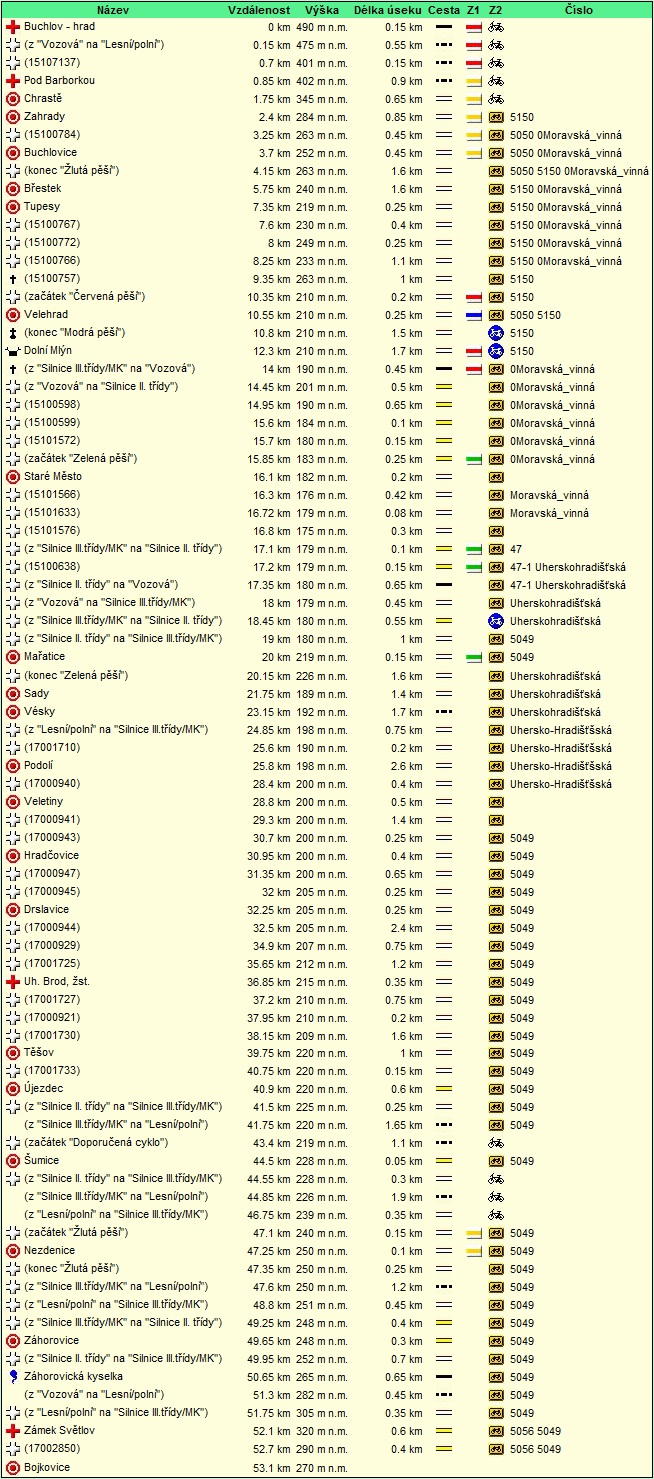The height and width of the screenshot is (1479, 654).
Task: Click the green trail marker in Mařatice row
Action: coord(474,657)
